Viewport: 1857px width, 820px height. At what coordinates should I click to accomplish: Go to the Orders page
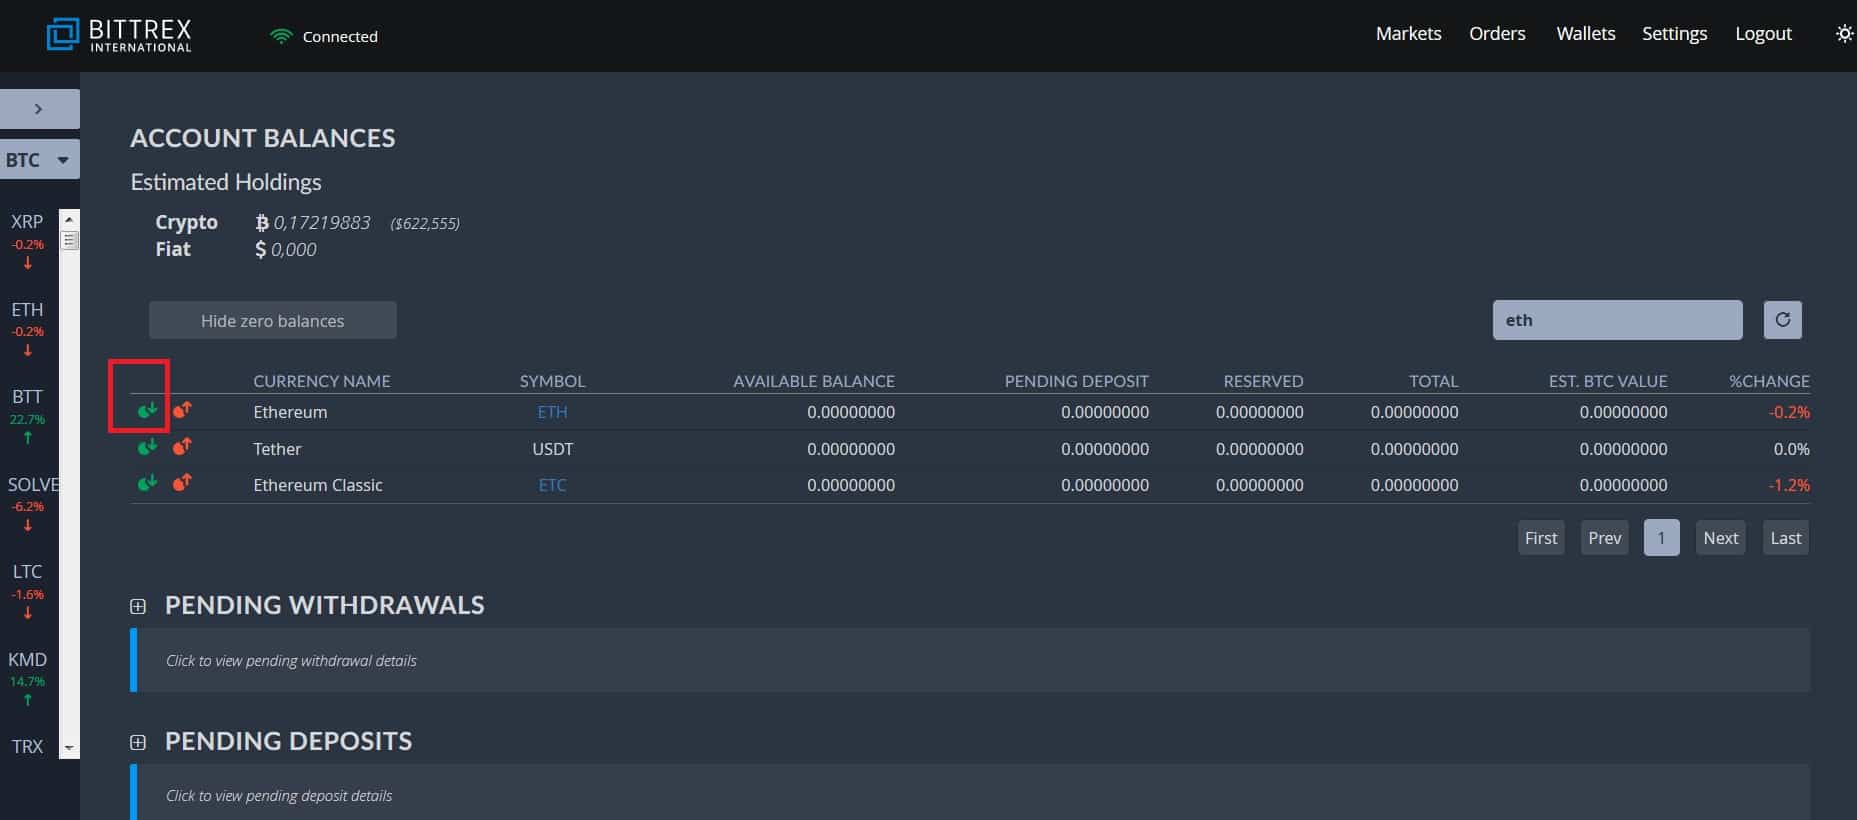point(1497,33)
